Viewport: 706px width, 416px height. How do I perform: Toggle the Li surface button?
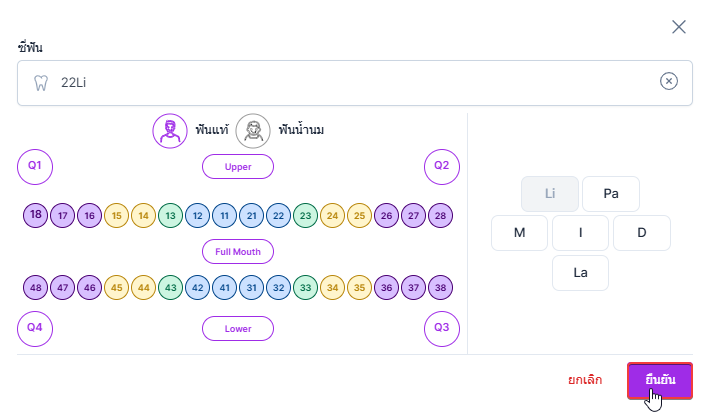tap(550, 194)
